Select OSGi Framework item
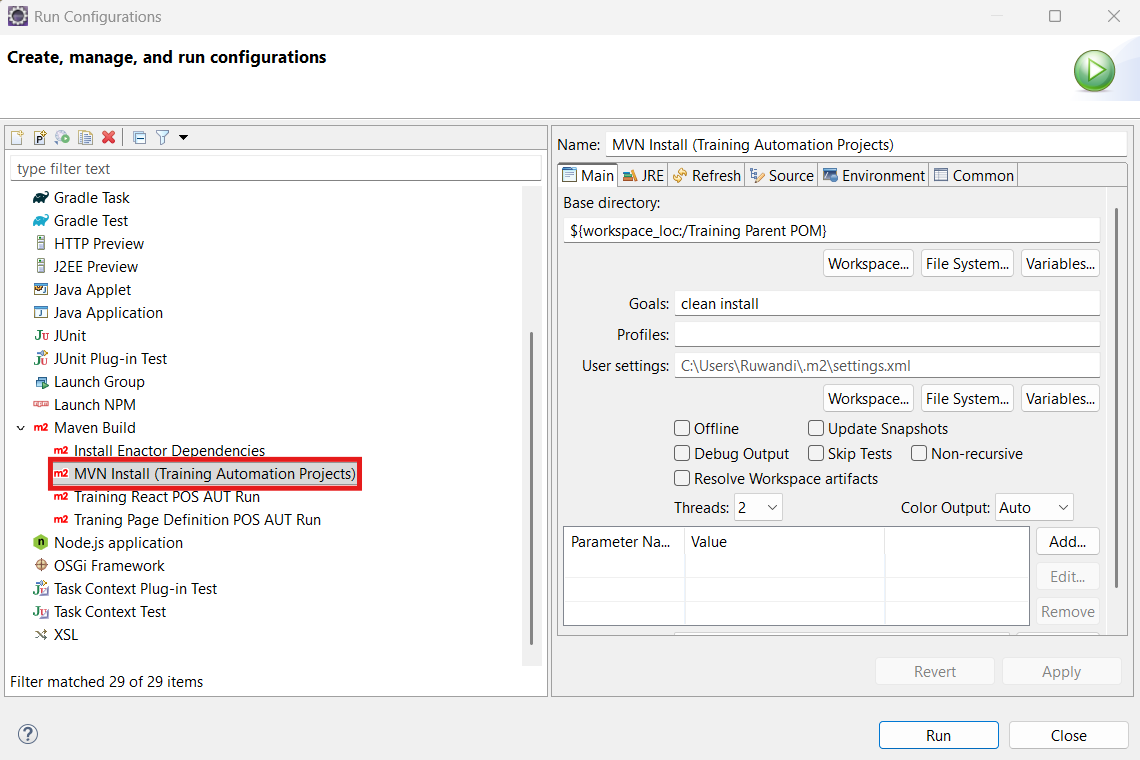The height and width of the screenshot is (760, 1140). pos(109,567)
